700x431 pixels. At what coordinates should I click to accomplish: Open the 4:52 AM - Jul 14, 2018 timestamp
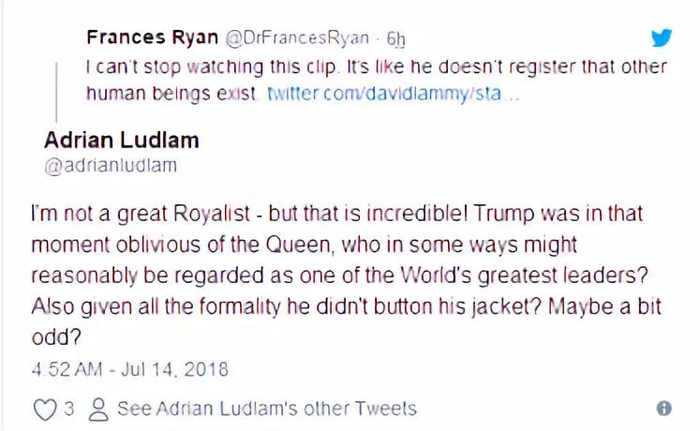click(130, 369)
